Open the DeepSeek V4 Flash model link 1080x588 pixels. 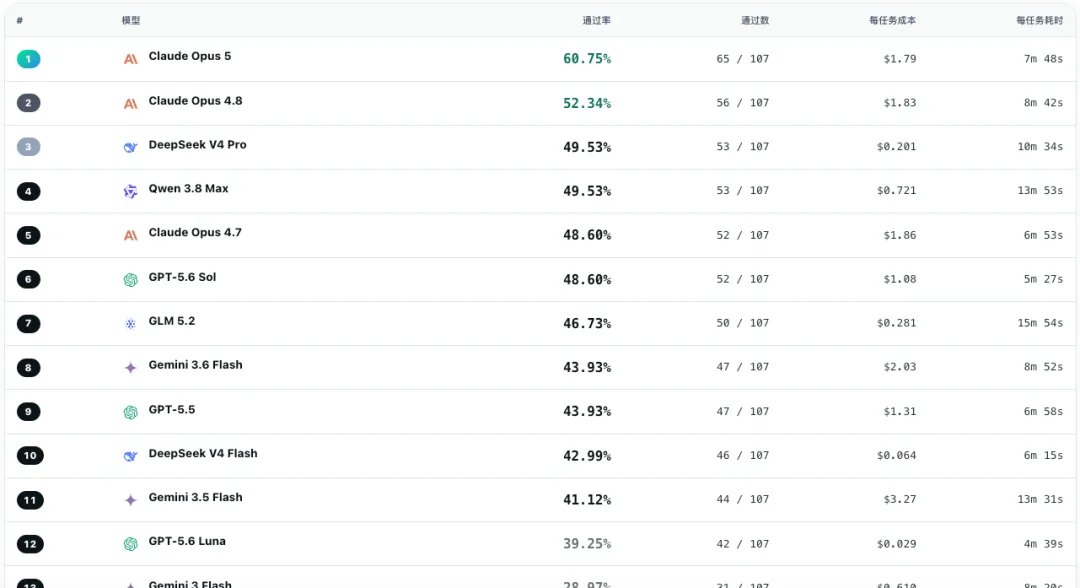point(203,453)
